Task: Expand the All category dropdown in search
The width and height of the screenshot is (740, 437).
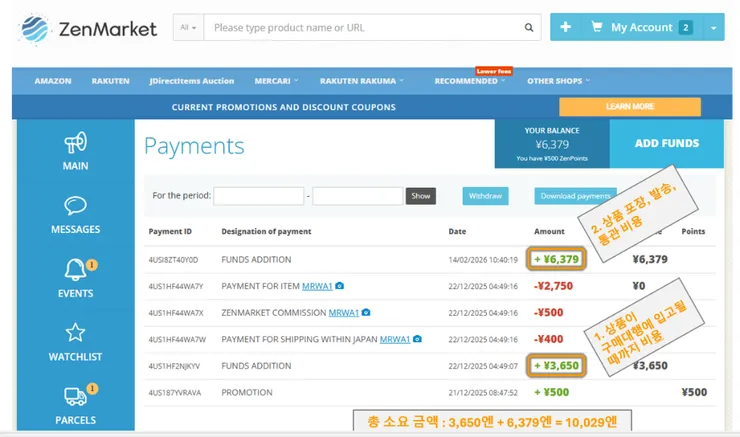Action: tap(188, 27)
